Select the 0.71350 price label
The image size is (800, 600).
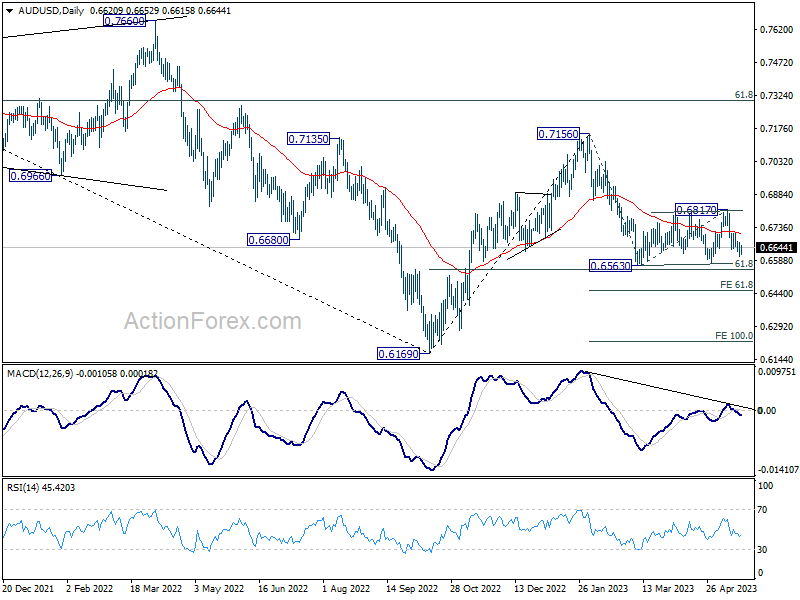click(309, 139)
